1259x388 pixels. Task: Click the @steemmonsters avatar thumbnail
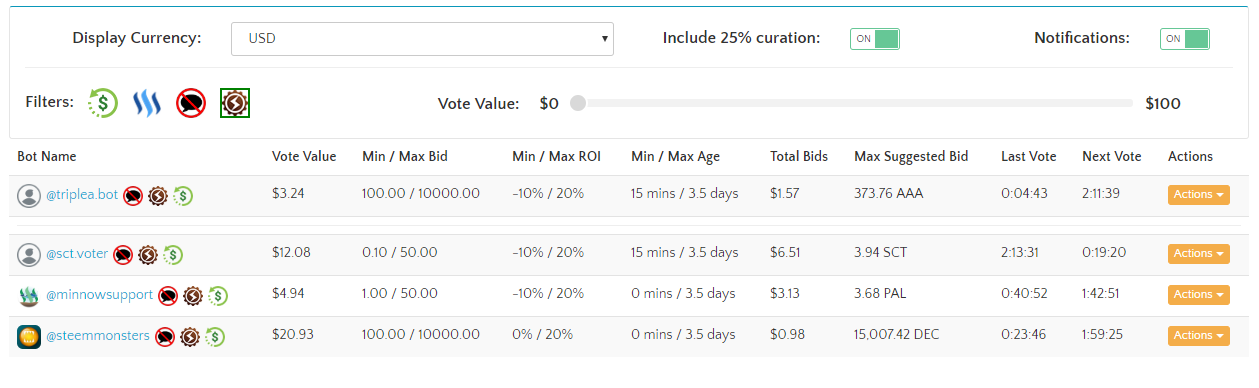click(29, 337)
